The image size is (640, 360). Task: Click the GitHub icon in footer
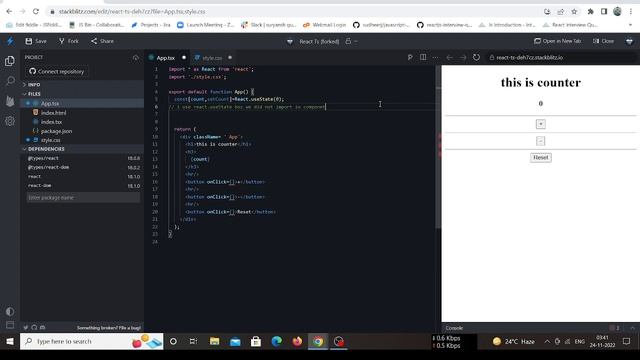pyautogui.click(x=34, y=327)
